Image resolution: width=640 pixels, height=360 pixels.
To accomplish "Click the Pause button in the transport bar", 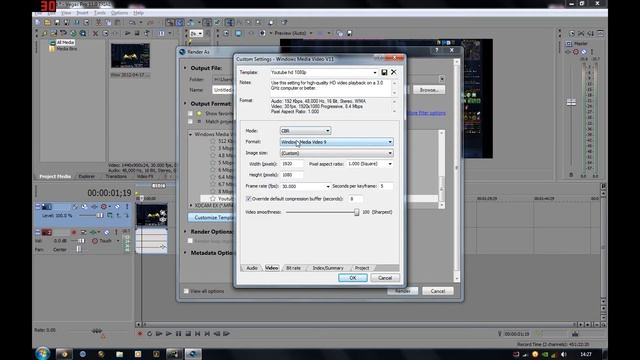I will click(x=178, y=334).
